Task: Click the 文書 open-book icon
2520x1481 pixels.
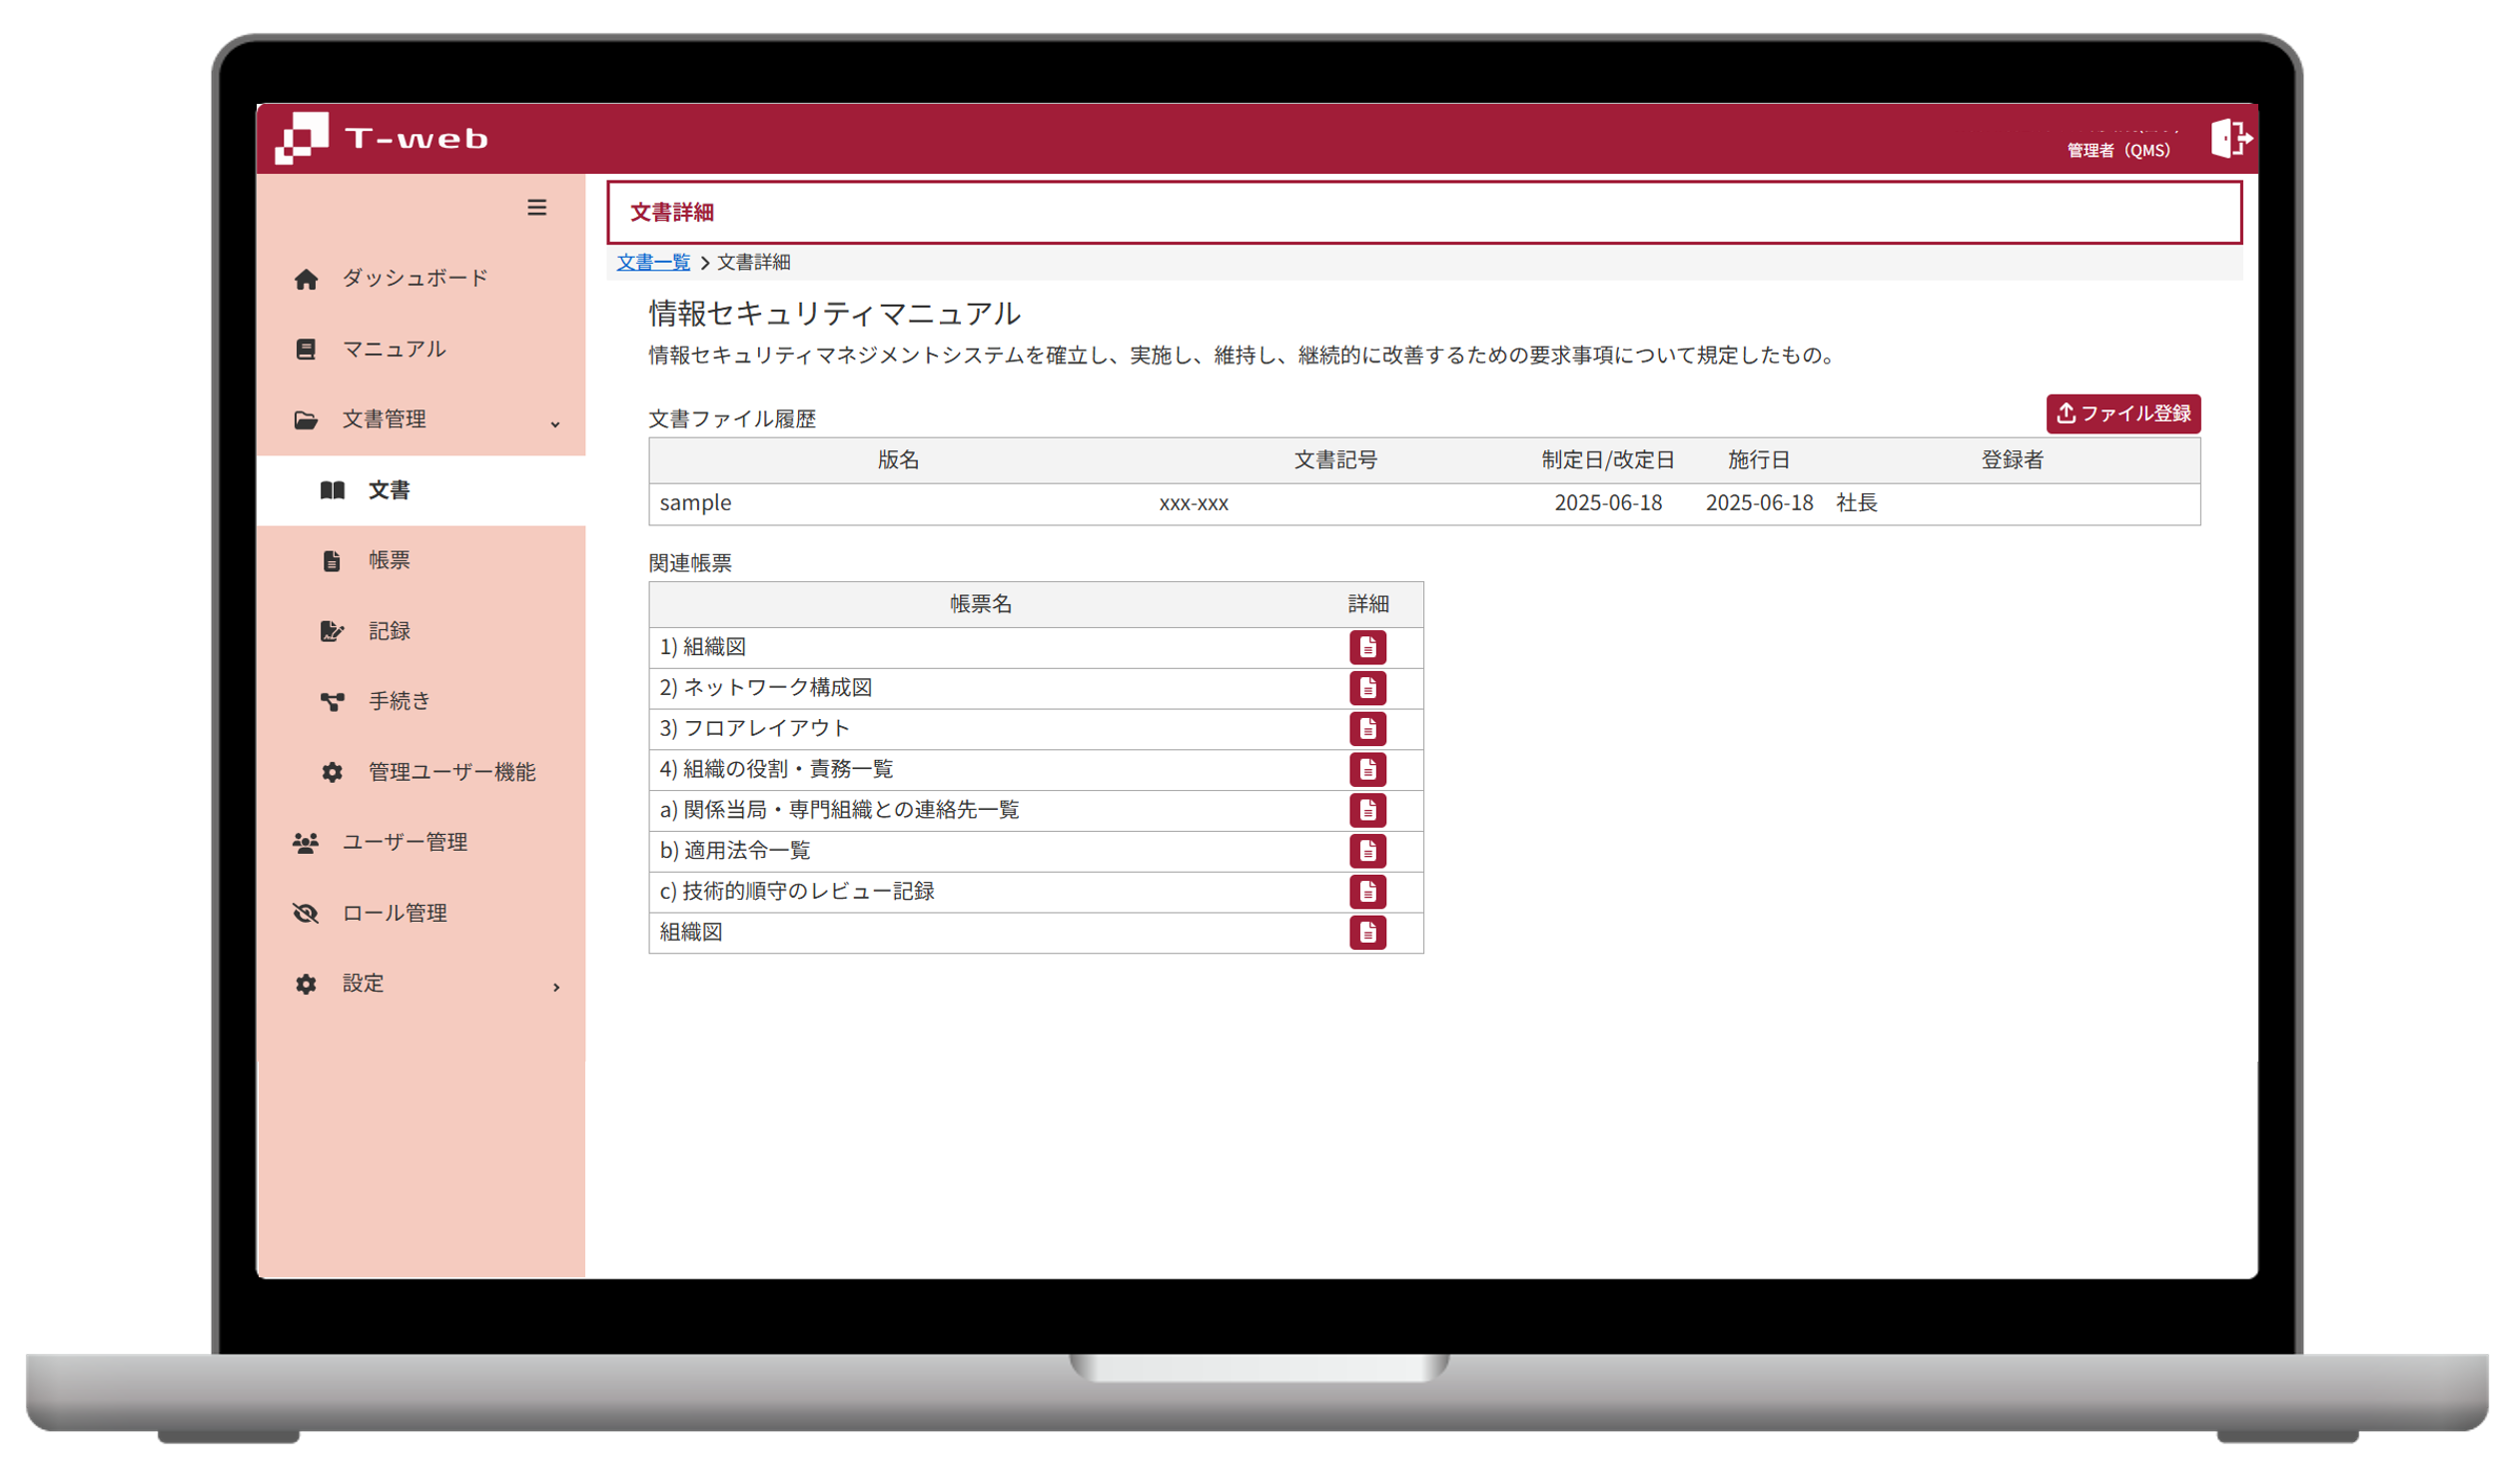Action: 332,490
